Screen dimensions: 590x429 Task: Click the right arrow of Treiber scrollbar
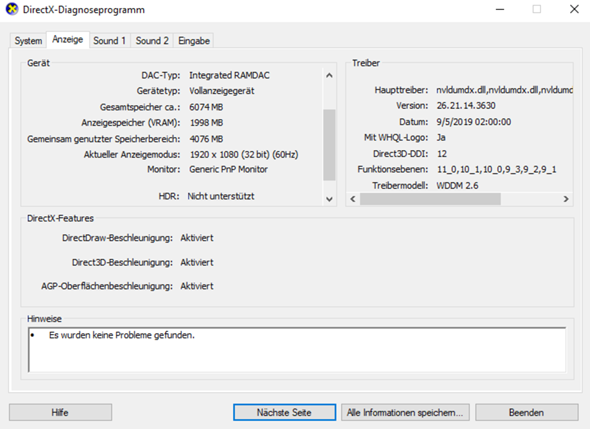pos(566,199)
